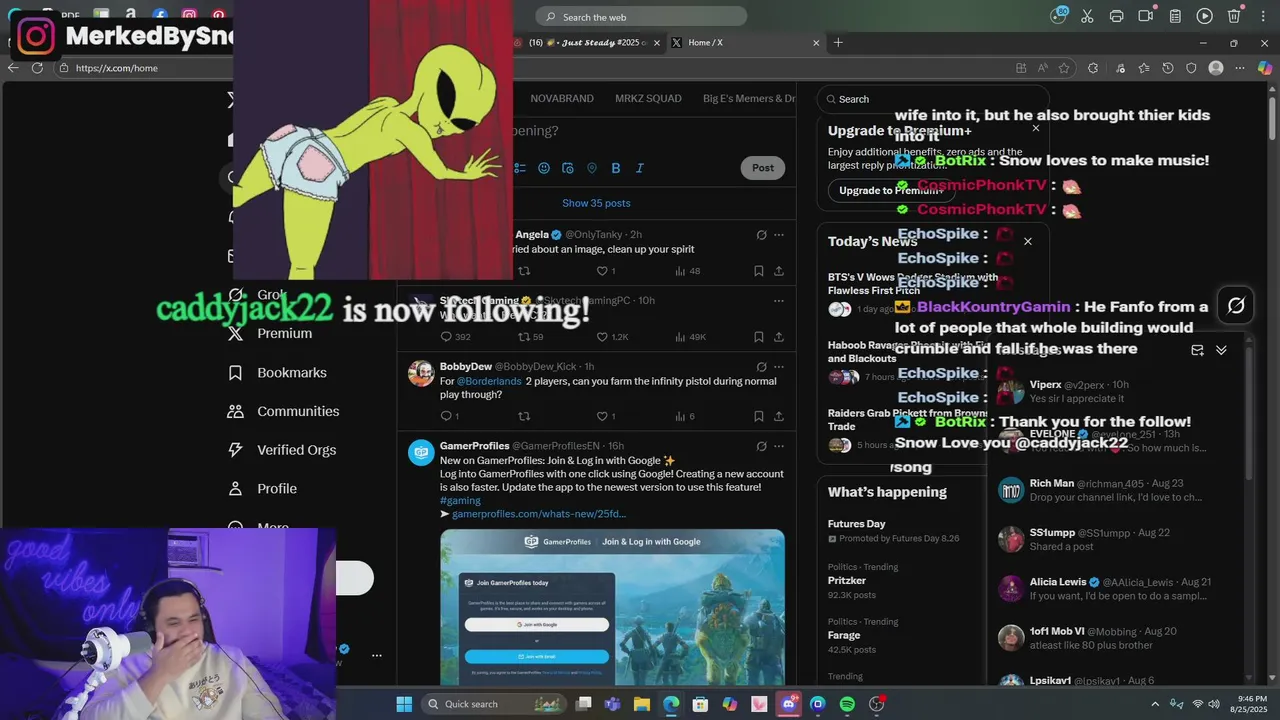The image size is (1280, 720).
Task: Open the gamerprofiles.com whats-new link
Action: [539, 514]
